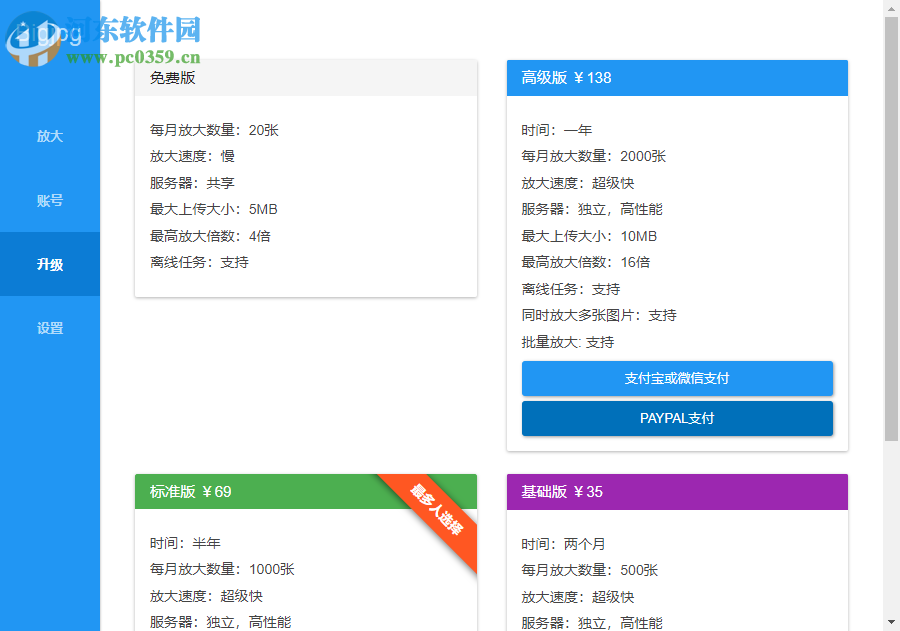
Task: Click the scrollbar up arrow
Action: click(x=889, y=10)
